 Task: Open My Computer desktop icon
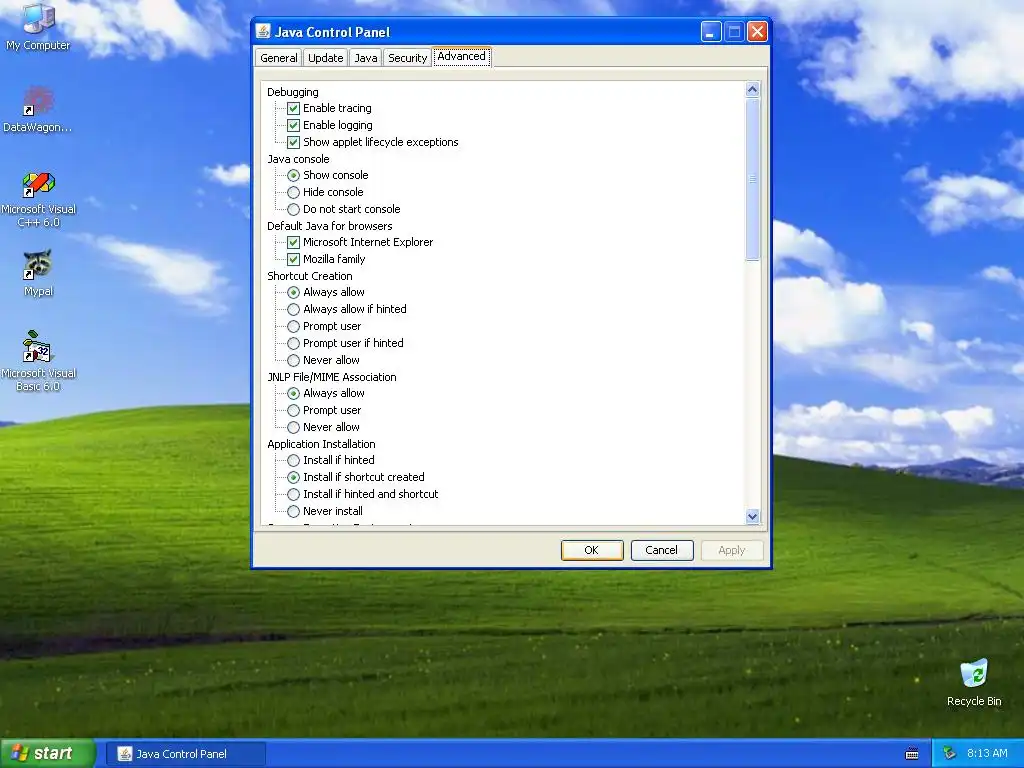pos(38,26)
